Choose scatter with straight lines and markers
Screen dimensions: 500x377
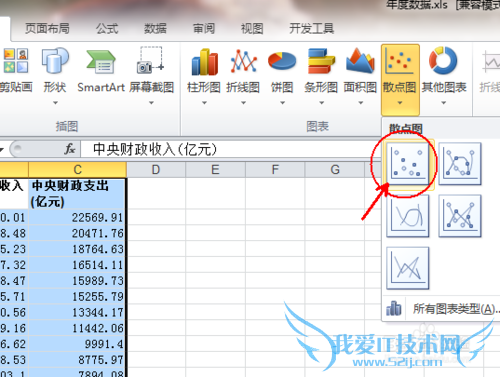pos(460,216)
